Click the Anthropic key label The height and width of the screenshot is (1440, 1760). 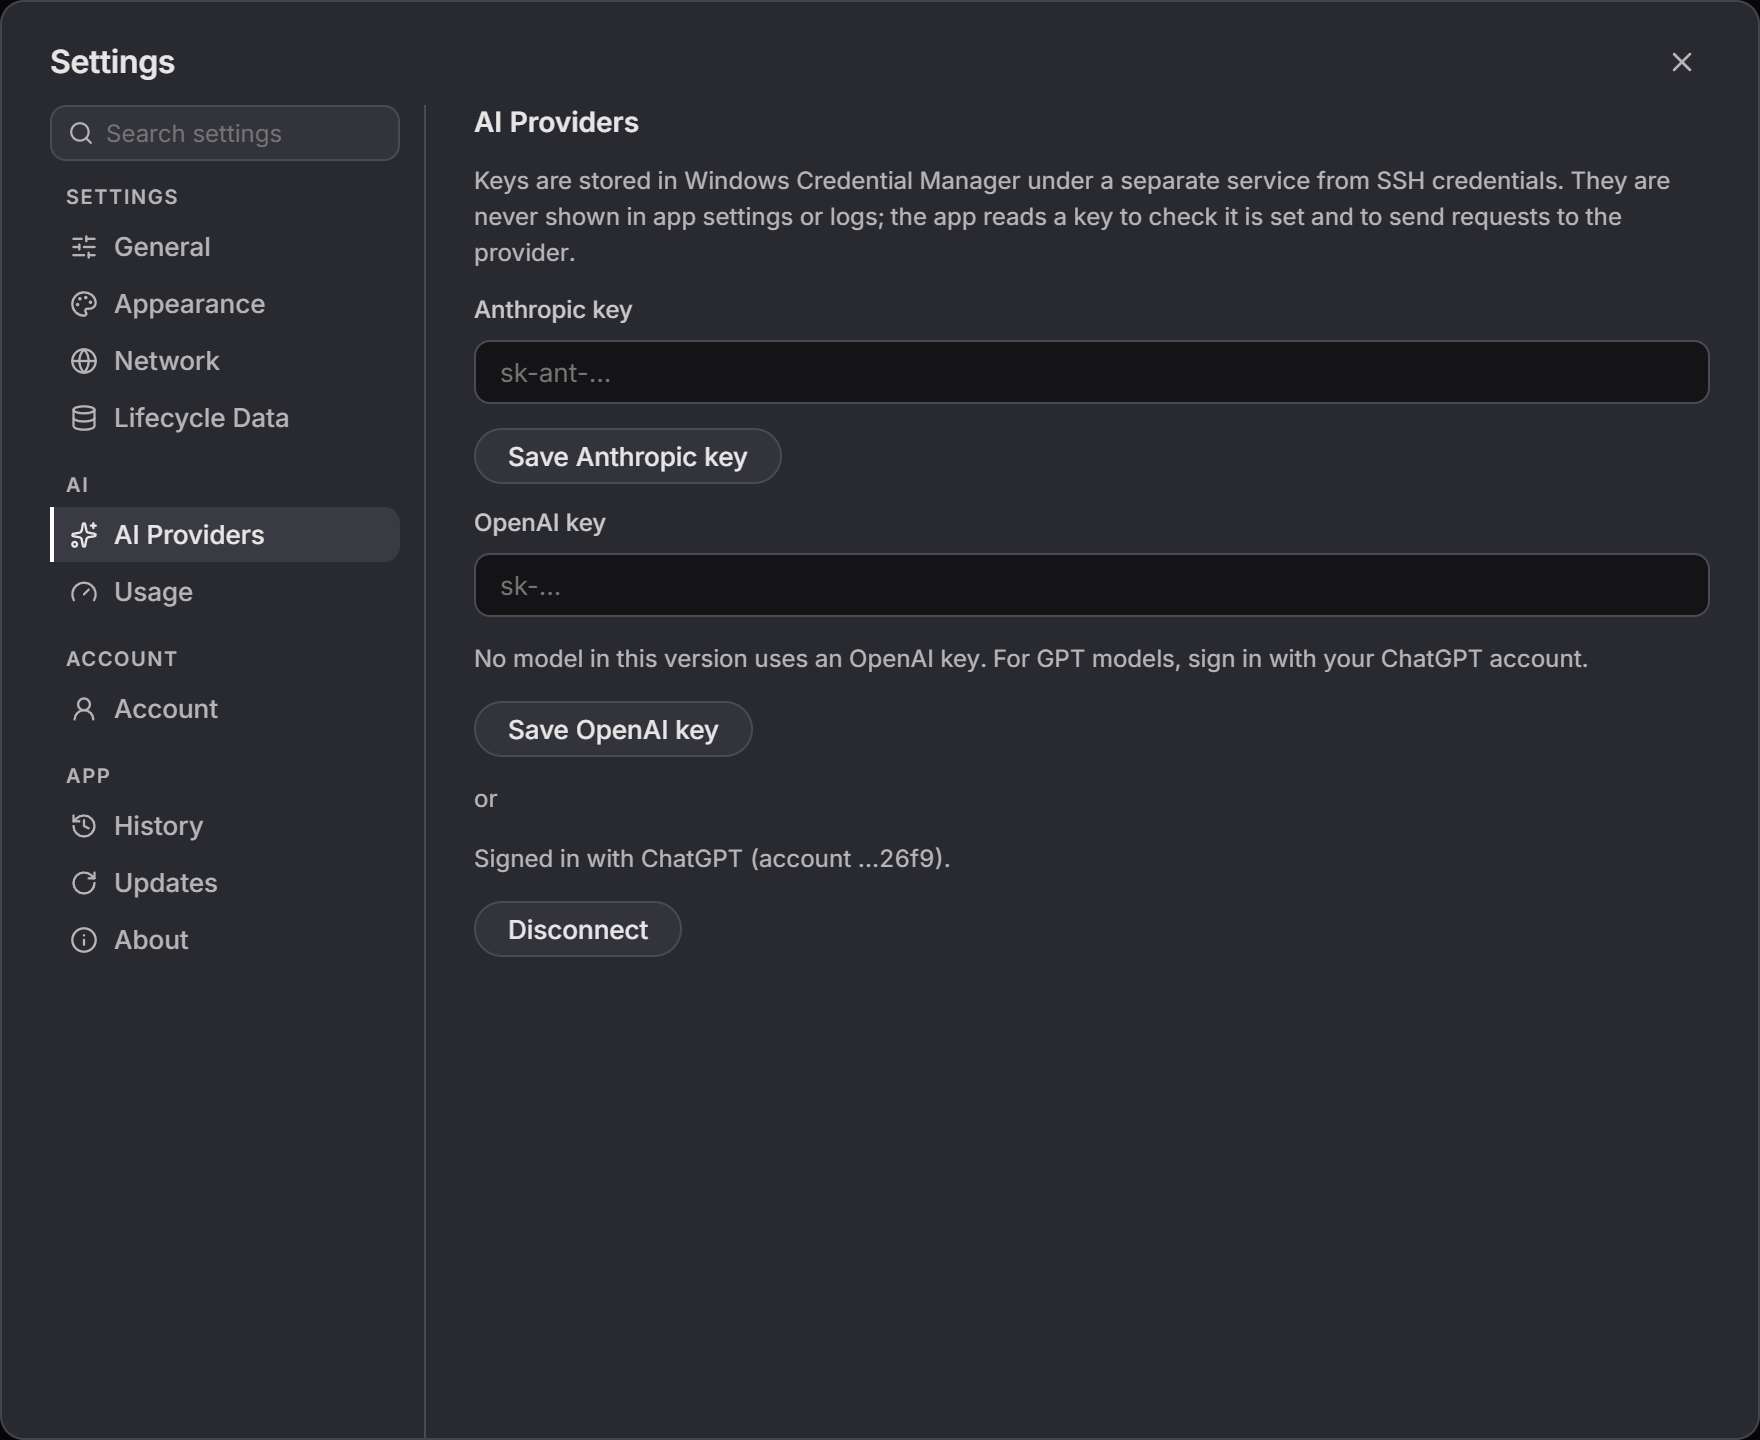click(553, 310)
